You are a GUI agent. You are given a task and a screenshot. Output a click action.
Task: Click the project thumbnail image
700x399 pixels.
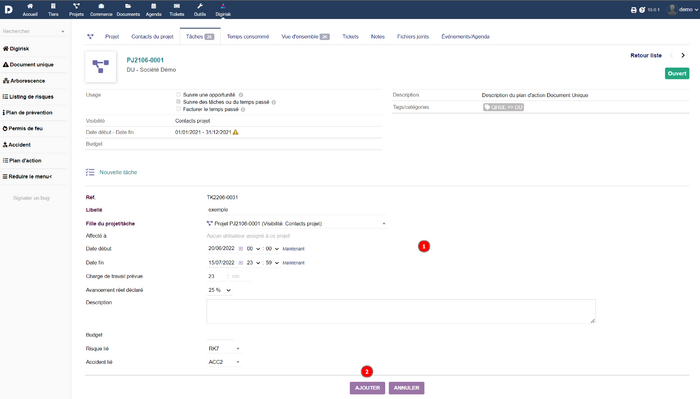[100, 66]
